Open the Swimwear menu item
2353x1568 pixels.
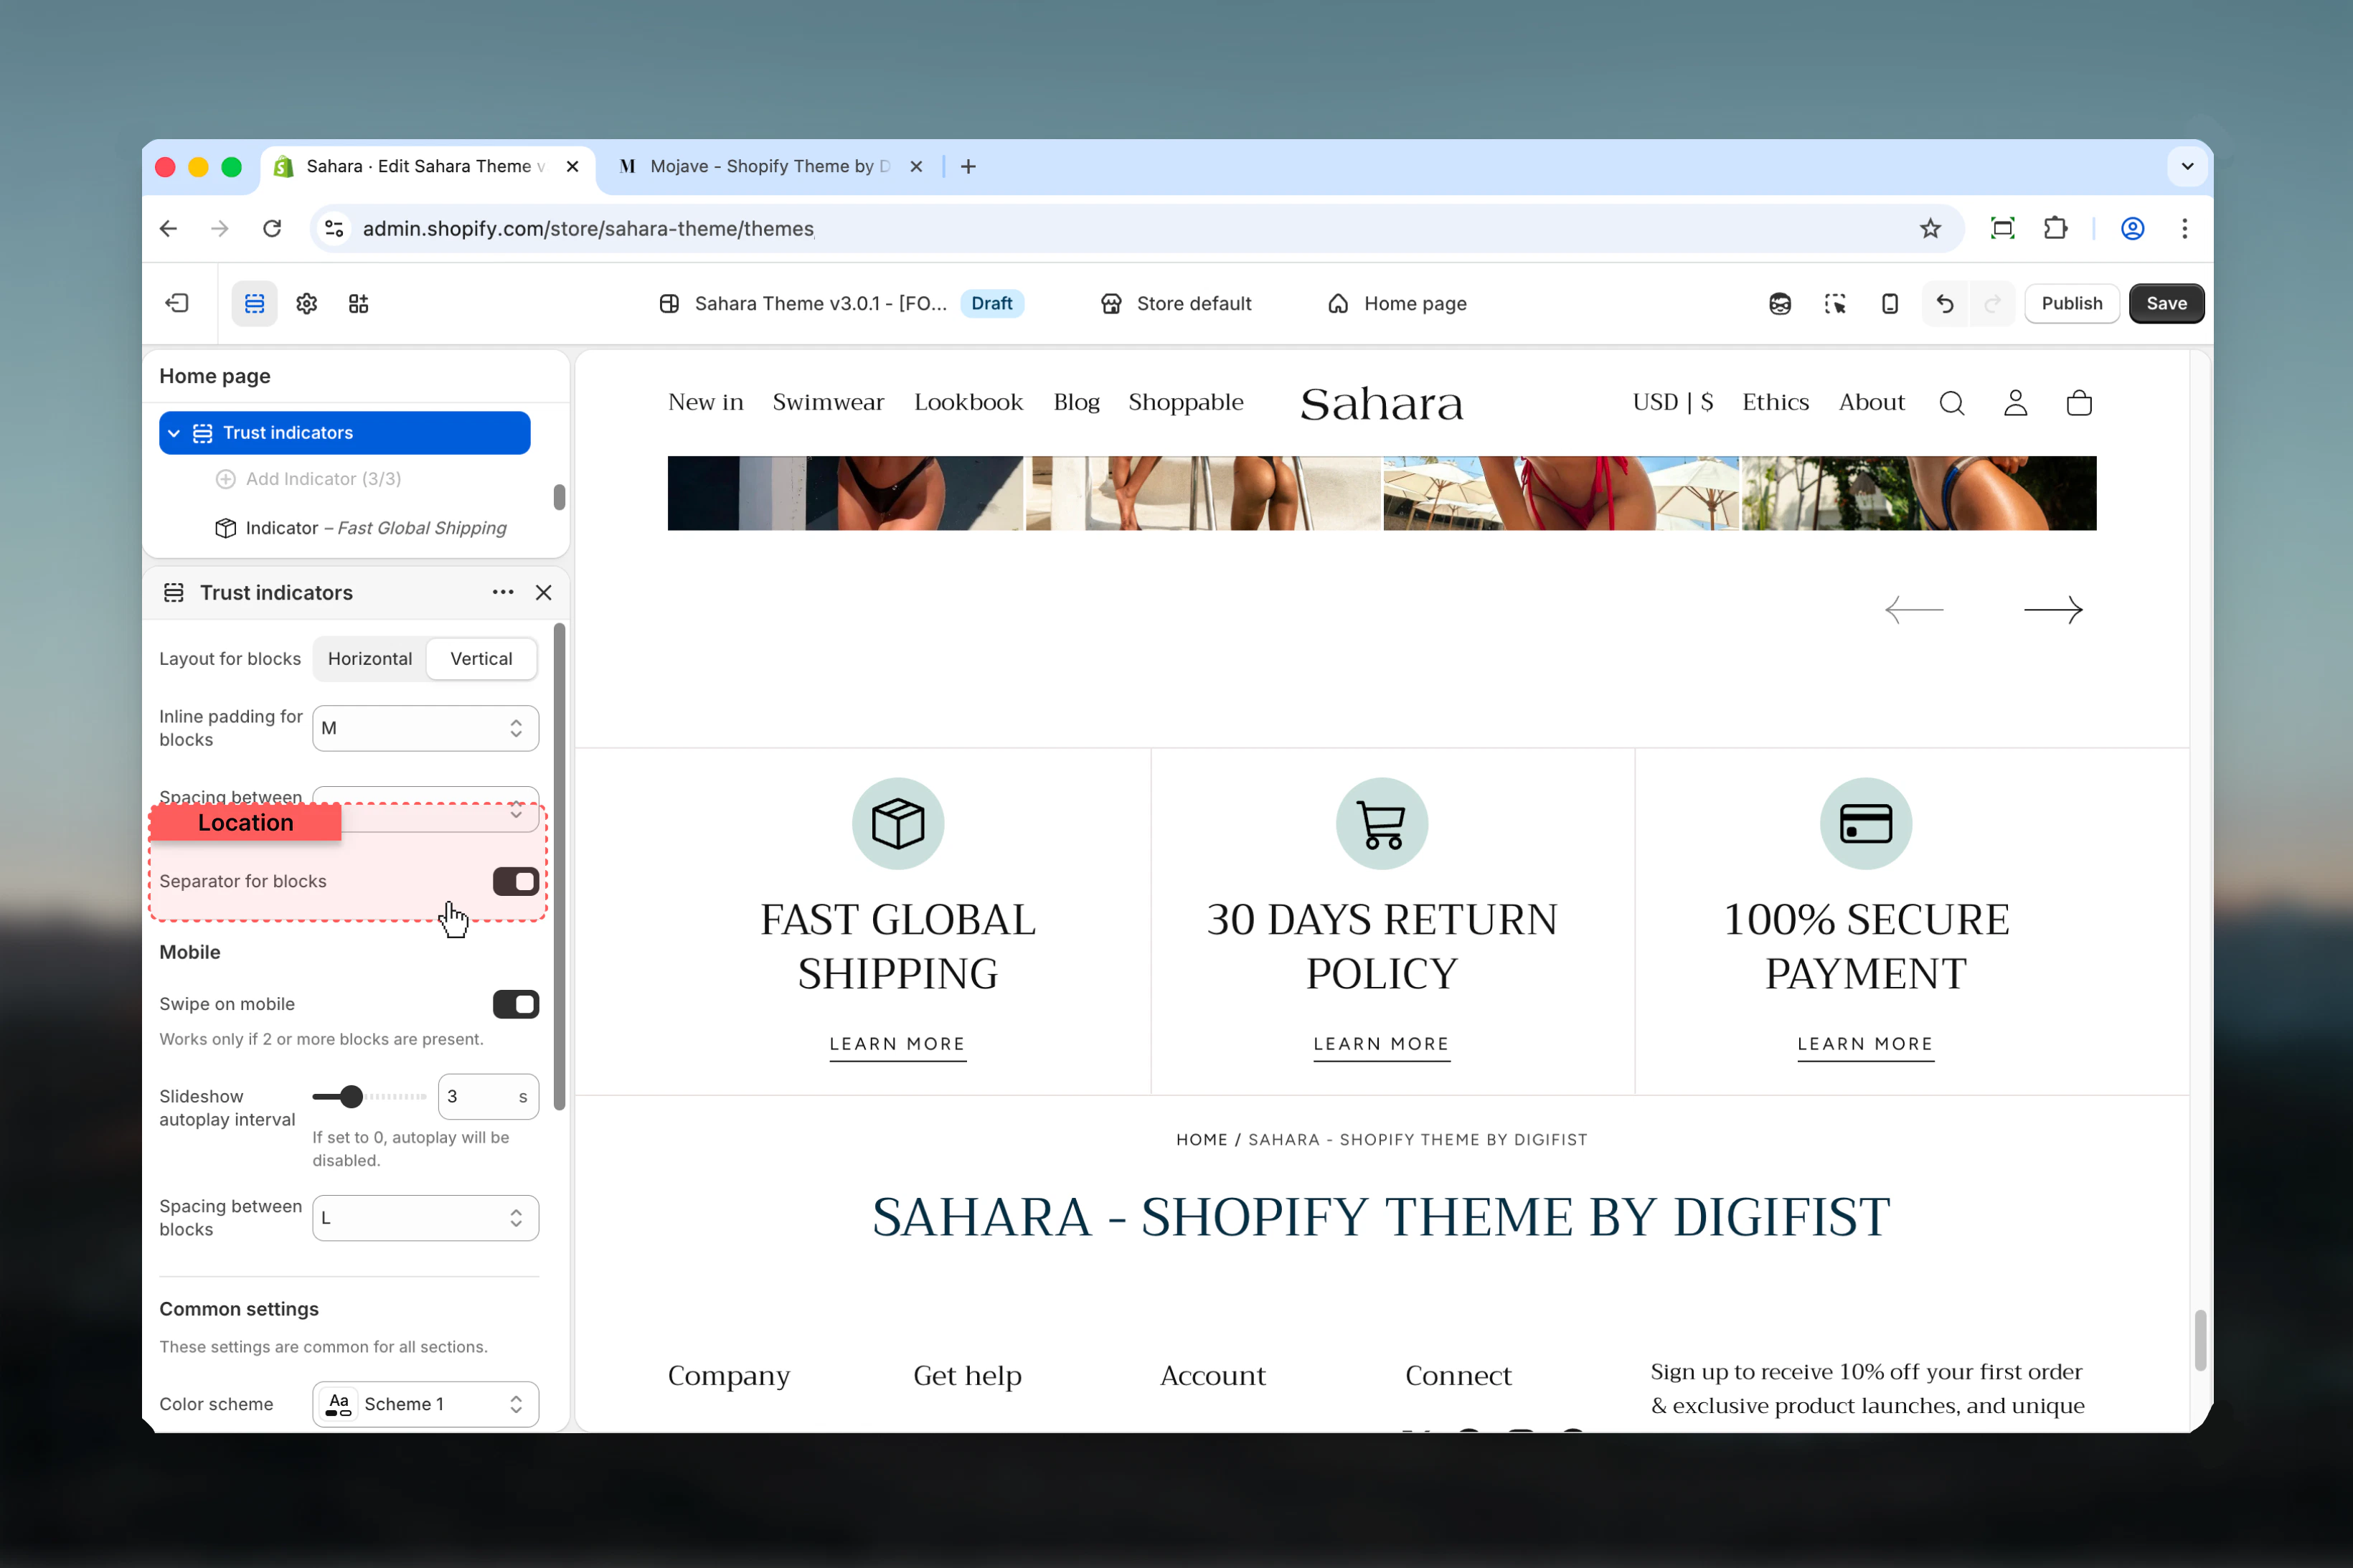coord(828,402)
